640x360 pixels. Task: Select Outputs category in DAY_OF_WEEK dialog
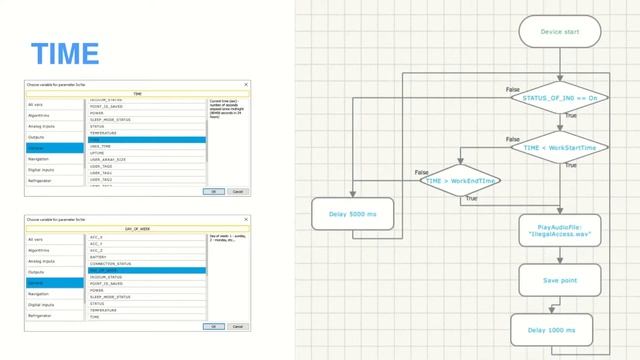55,272
